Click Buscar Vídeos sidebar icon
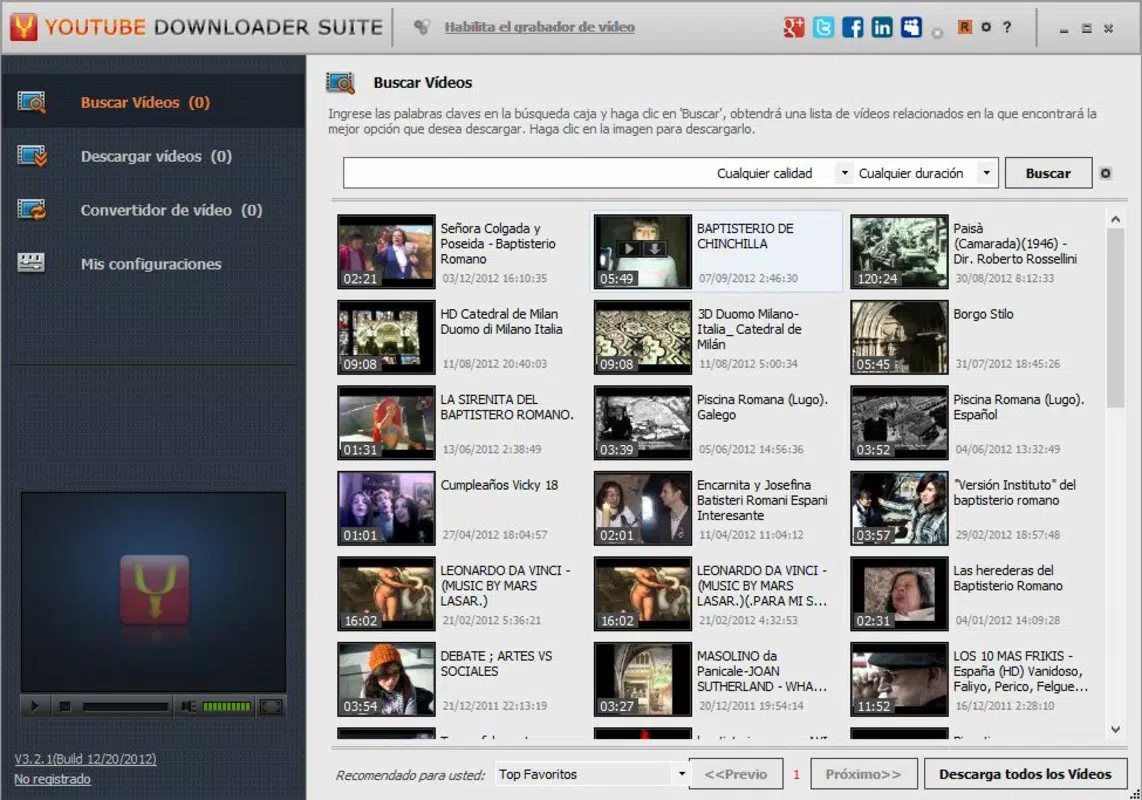 point(31,102)
